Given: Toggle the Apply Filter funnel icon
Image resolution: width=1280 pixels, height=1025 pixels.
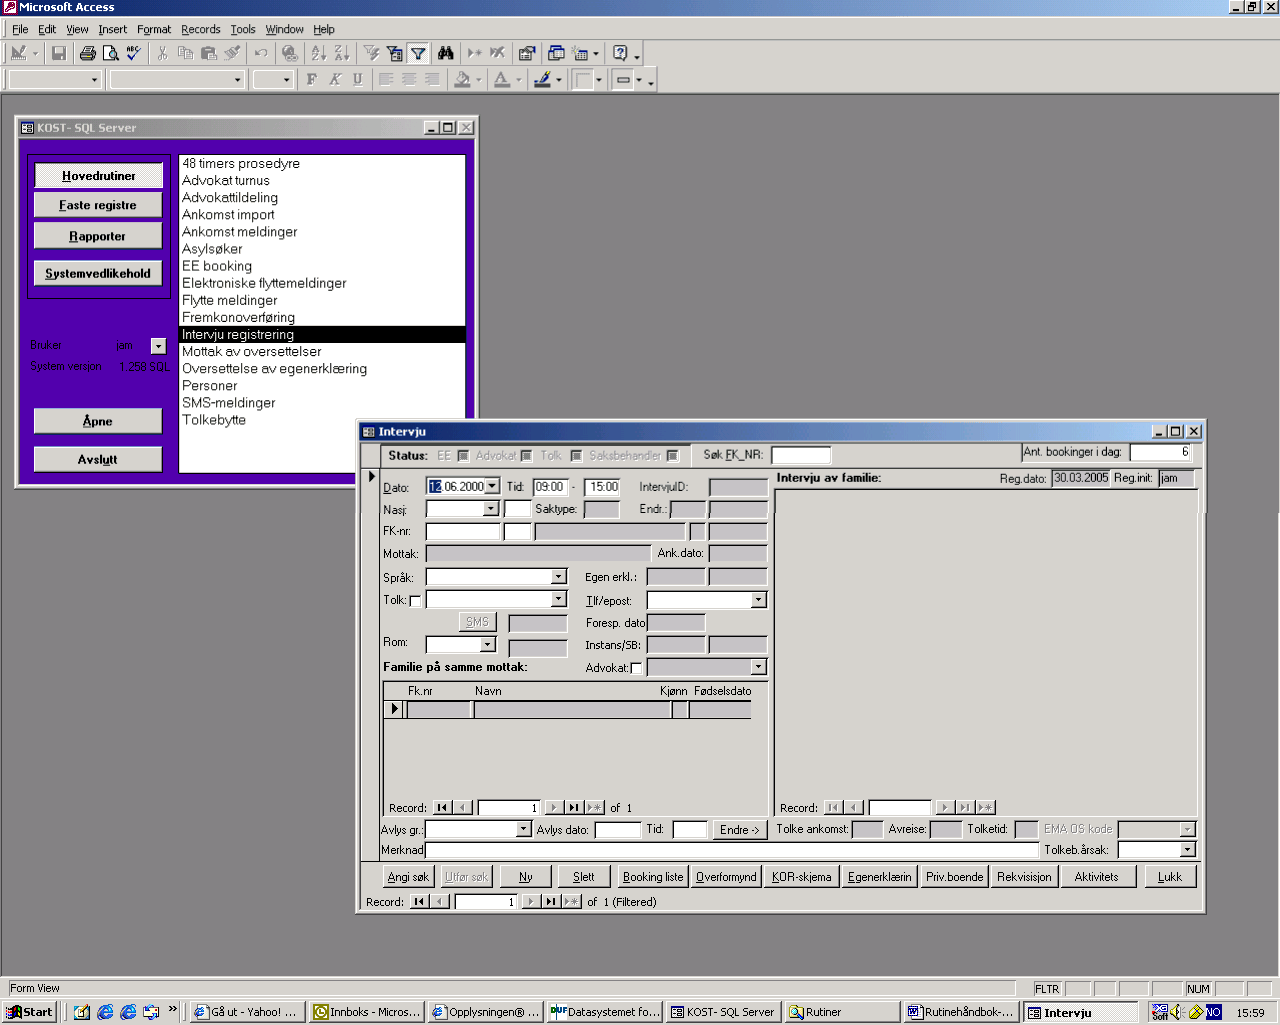Looking at the screenshot, I should tap(418, 53).
